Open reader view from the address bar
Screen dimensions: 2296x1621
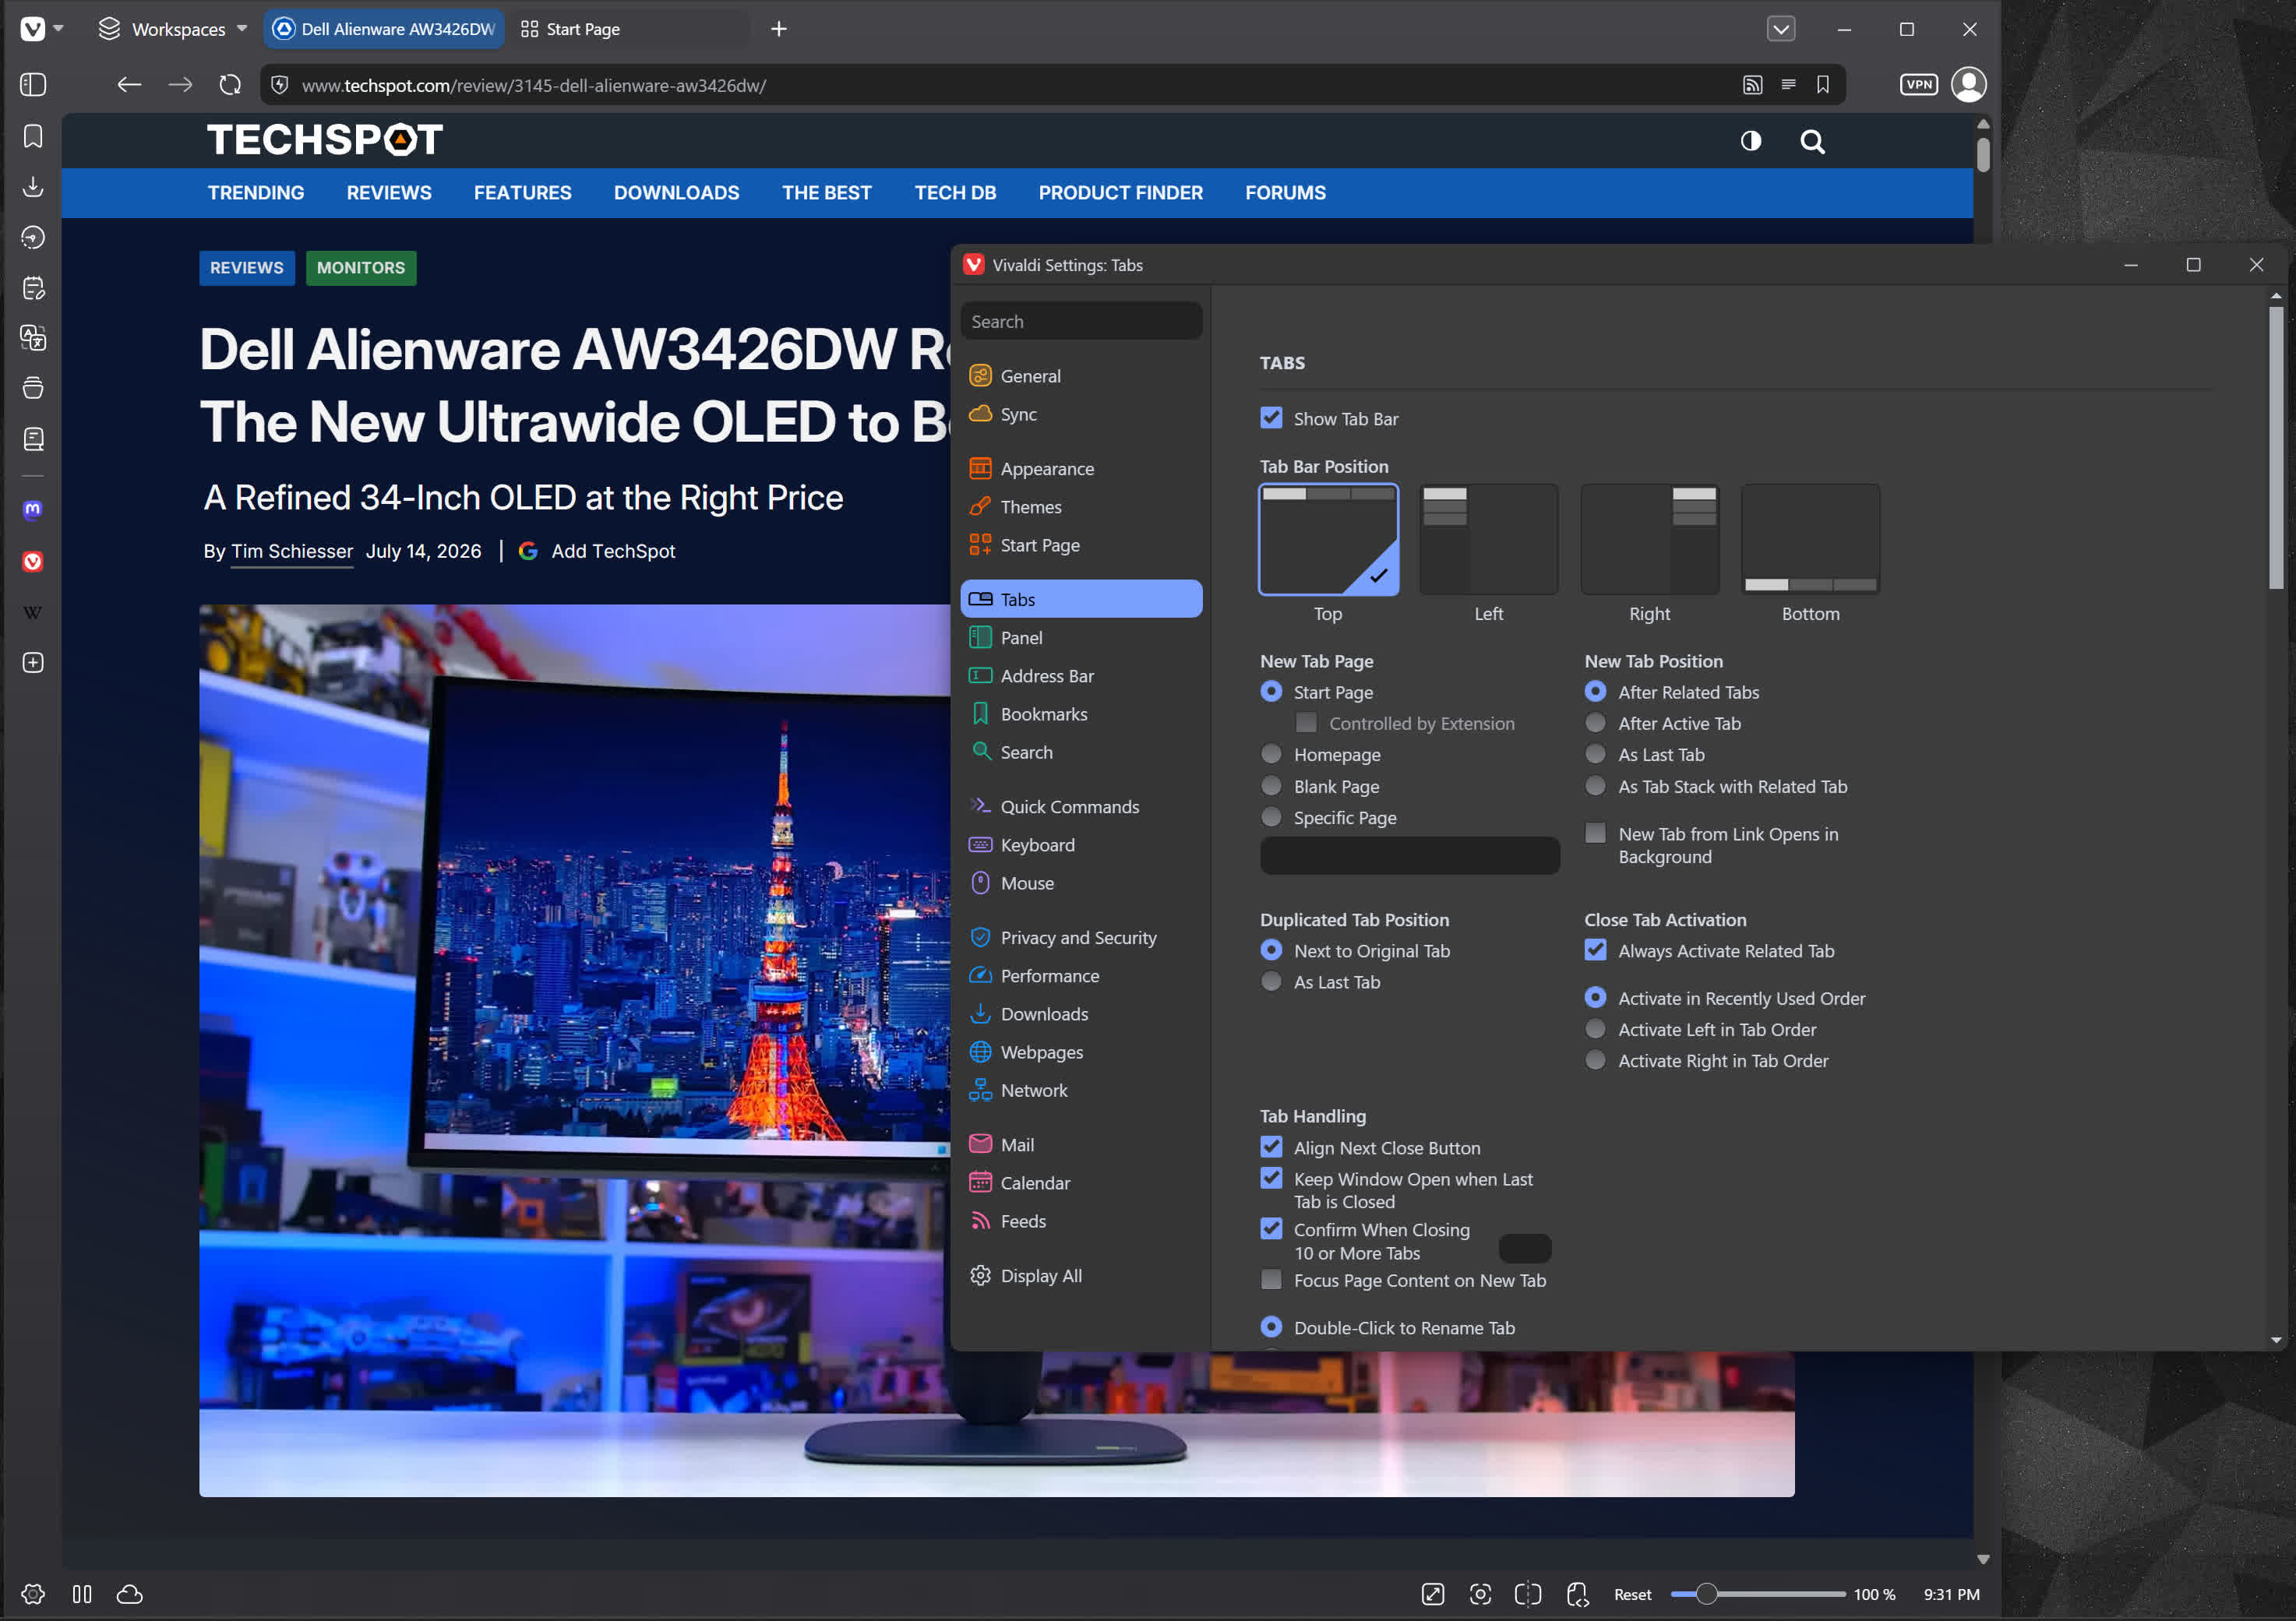click(1788, 85)
